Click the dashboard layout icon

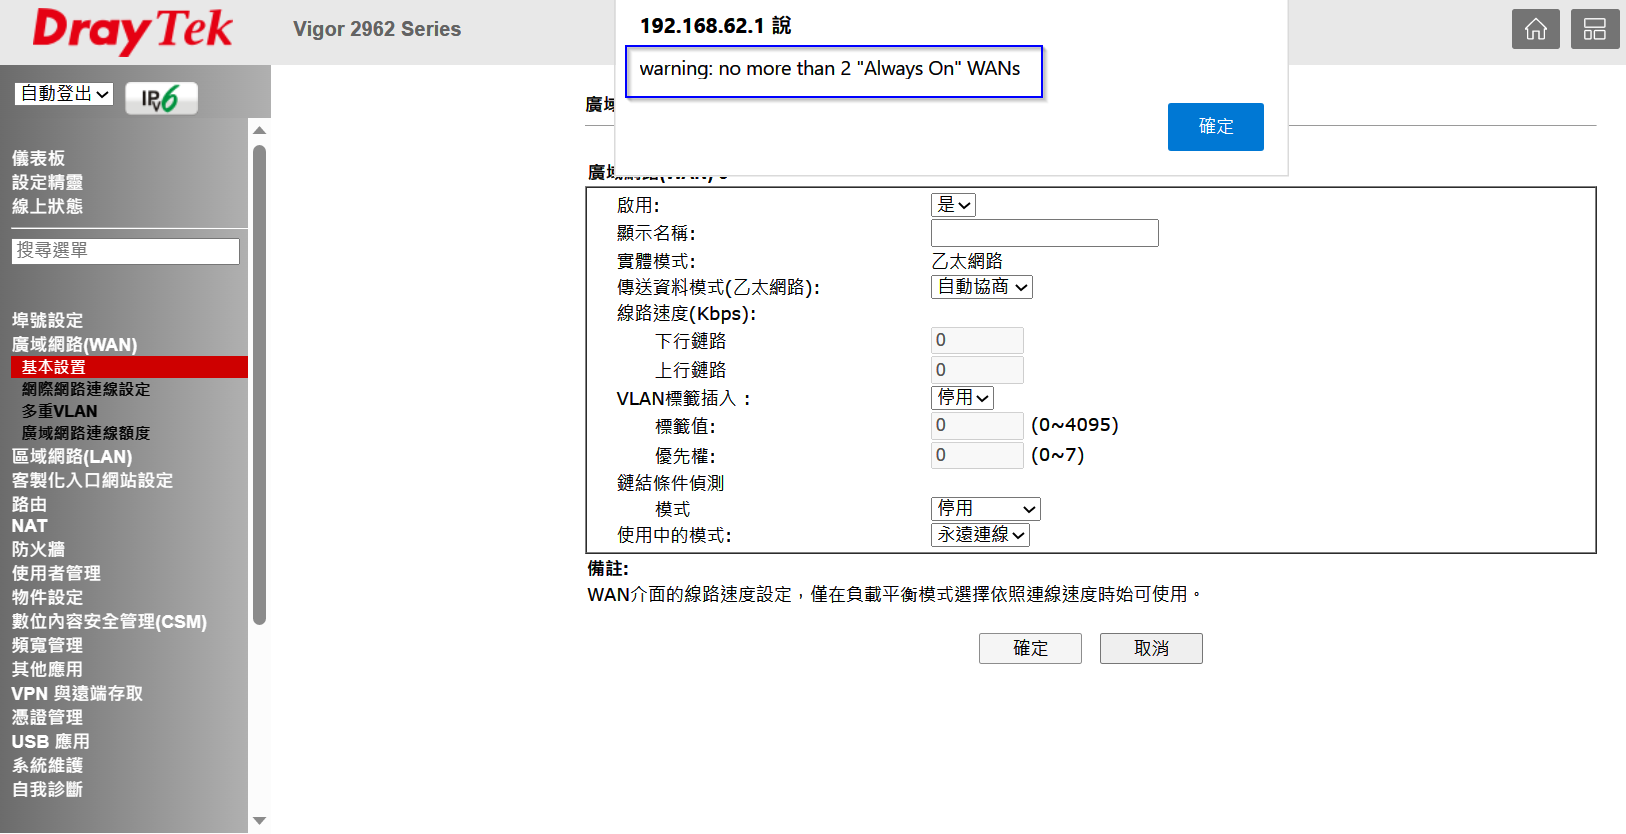[1594, 29]
